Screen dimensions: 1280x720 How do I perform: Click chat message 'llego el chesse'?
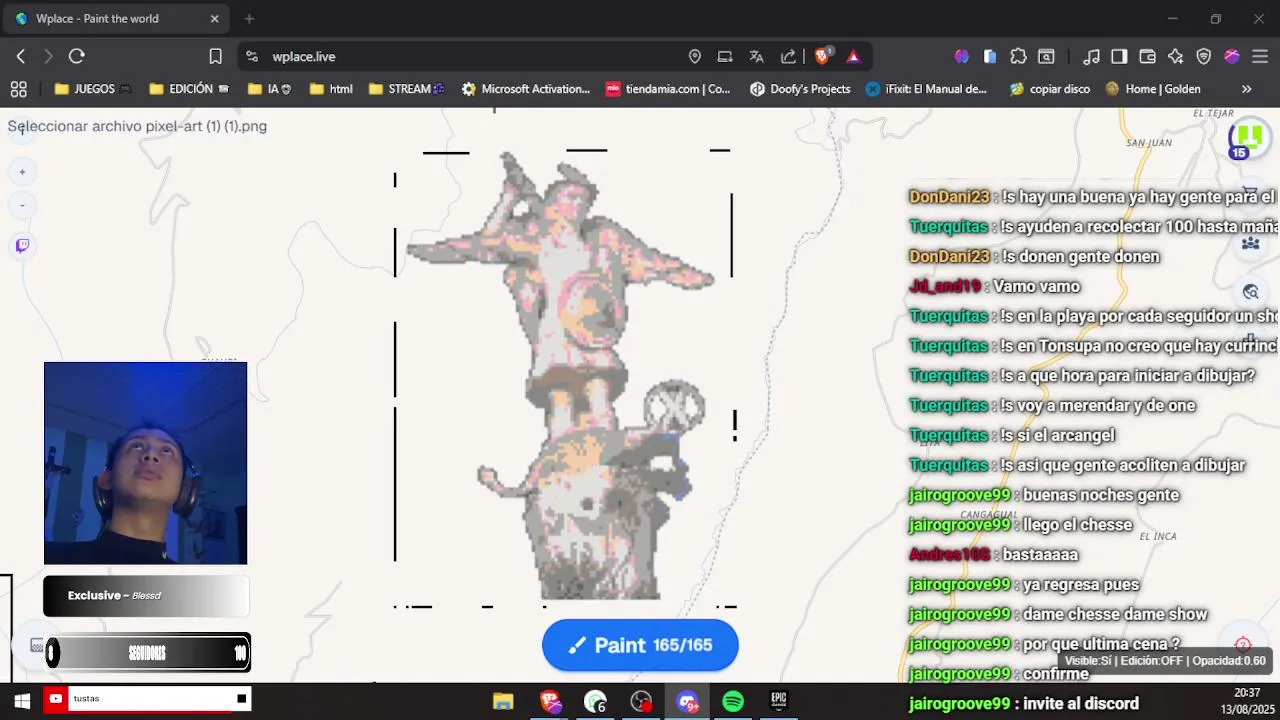point(1077,524)
